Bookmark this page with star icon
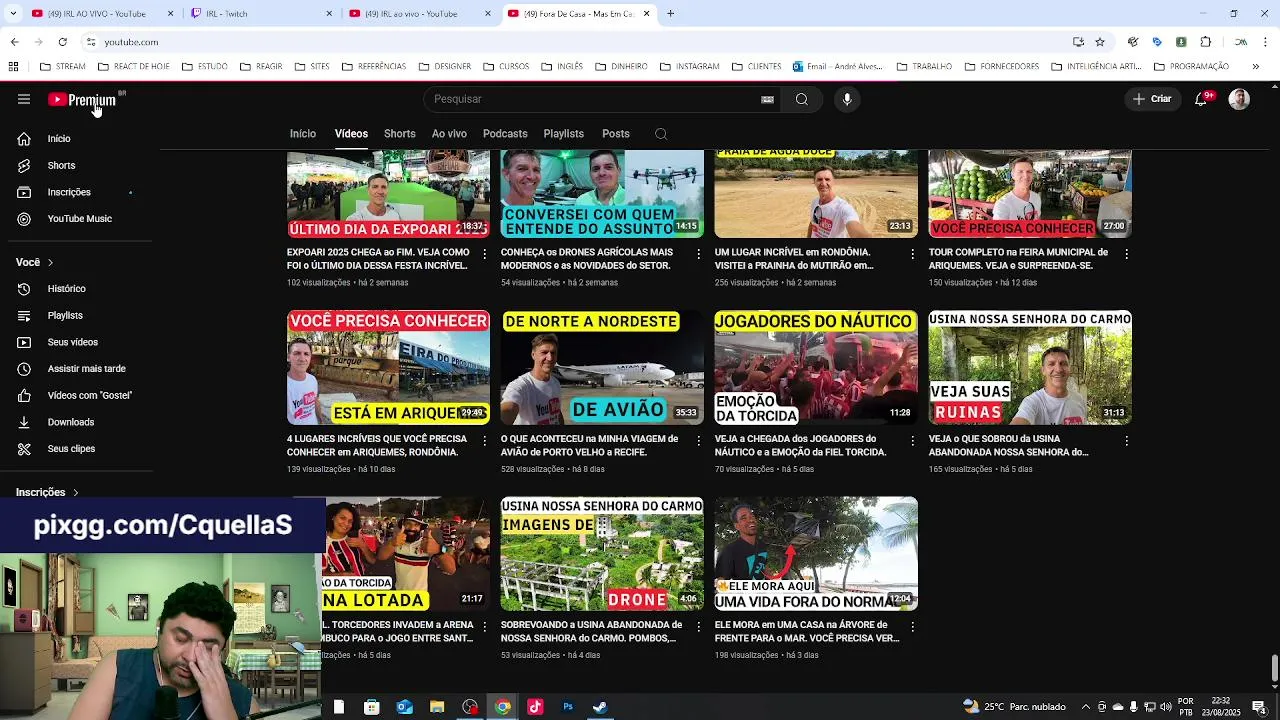This screenshot has height=720, width=1280. coord(1100,42)
